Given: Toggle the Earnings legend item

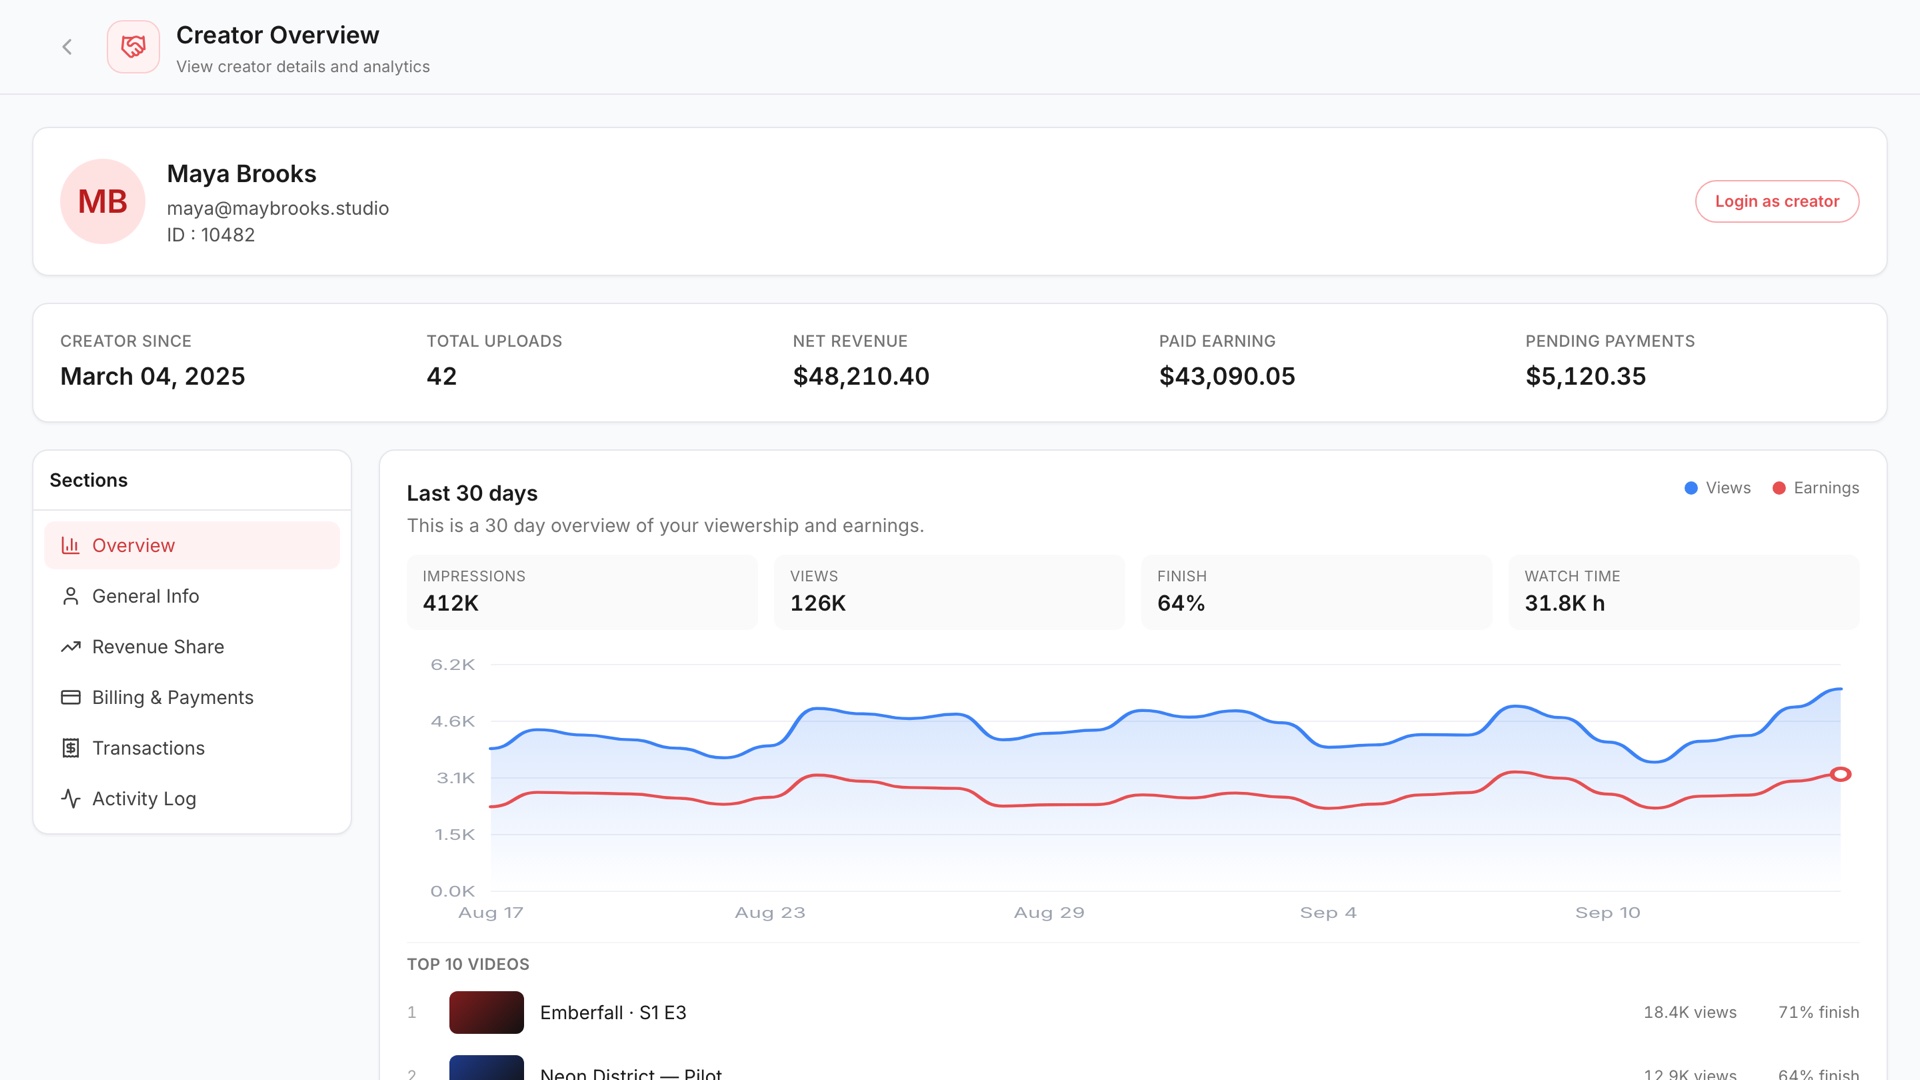Looking at the screenshot, I should tap(1815, 488).
